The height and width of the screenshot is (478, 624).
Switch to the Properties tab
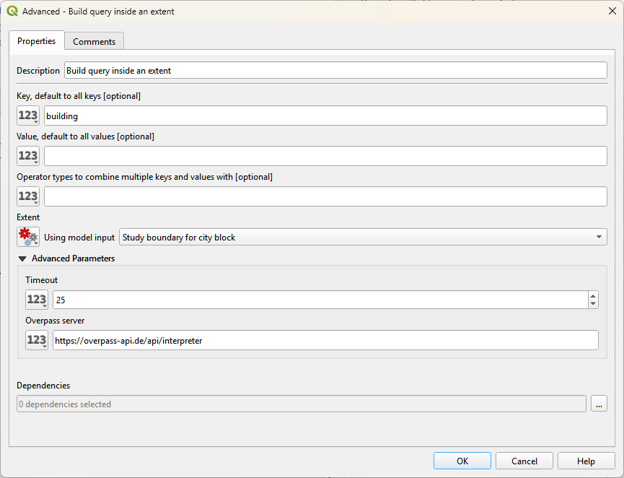[37, 41]
